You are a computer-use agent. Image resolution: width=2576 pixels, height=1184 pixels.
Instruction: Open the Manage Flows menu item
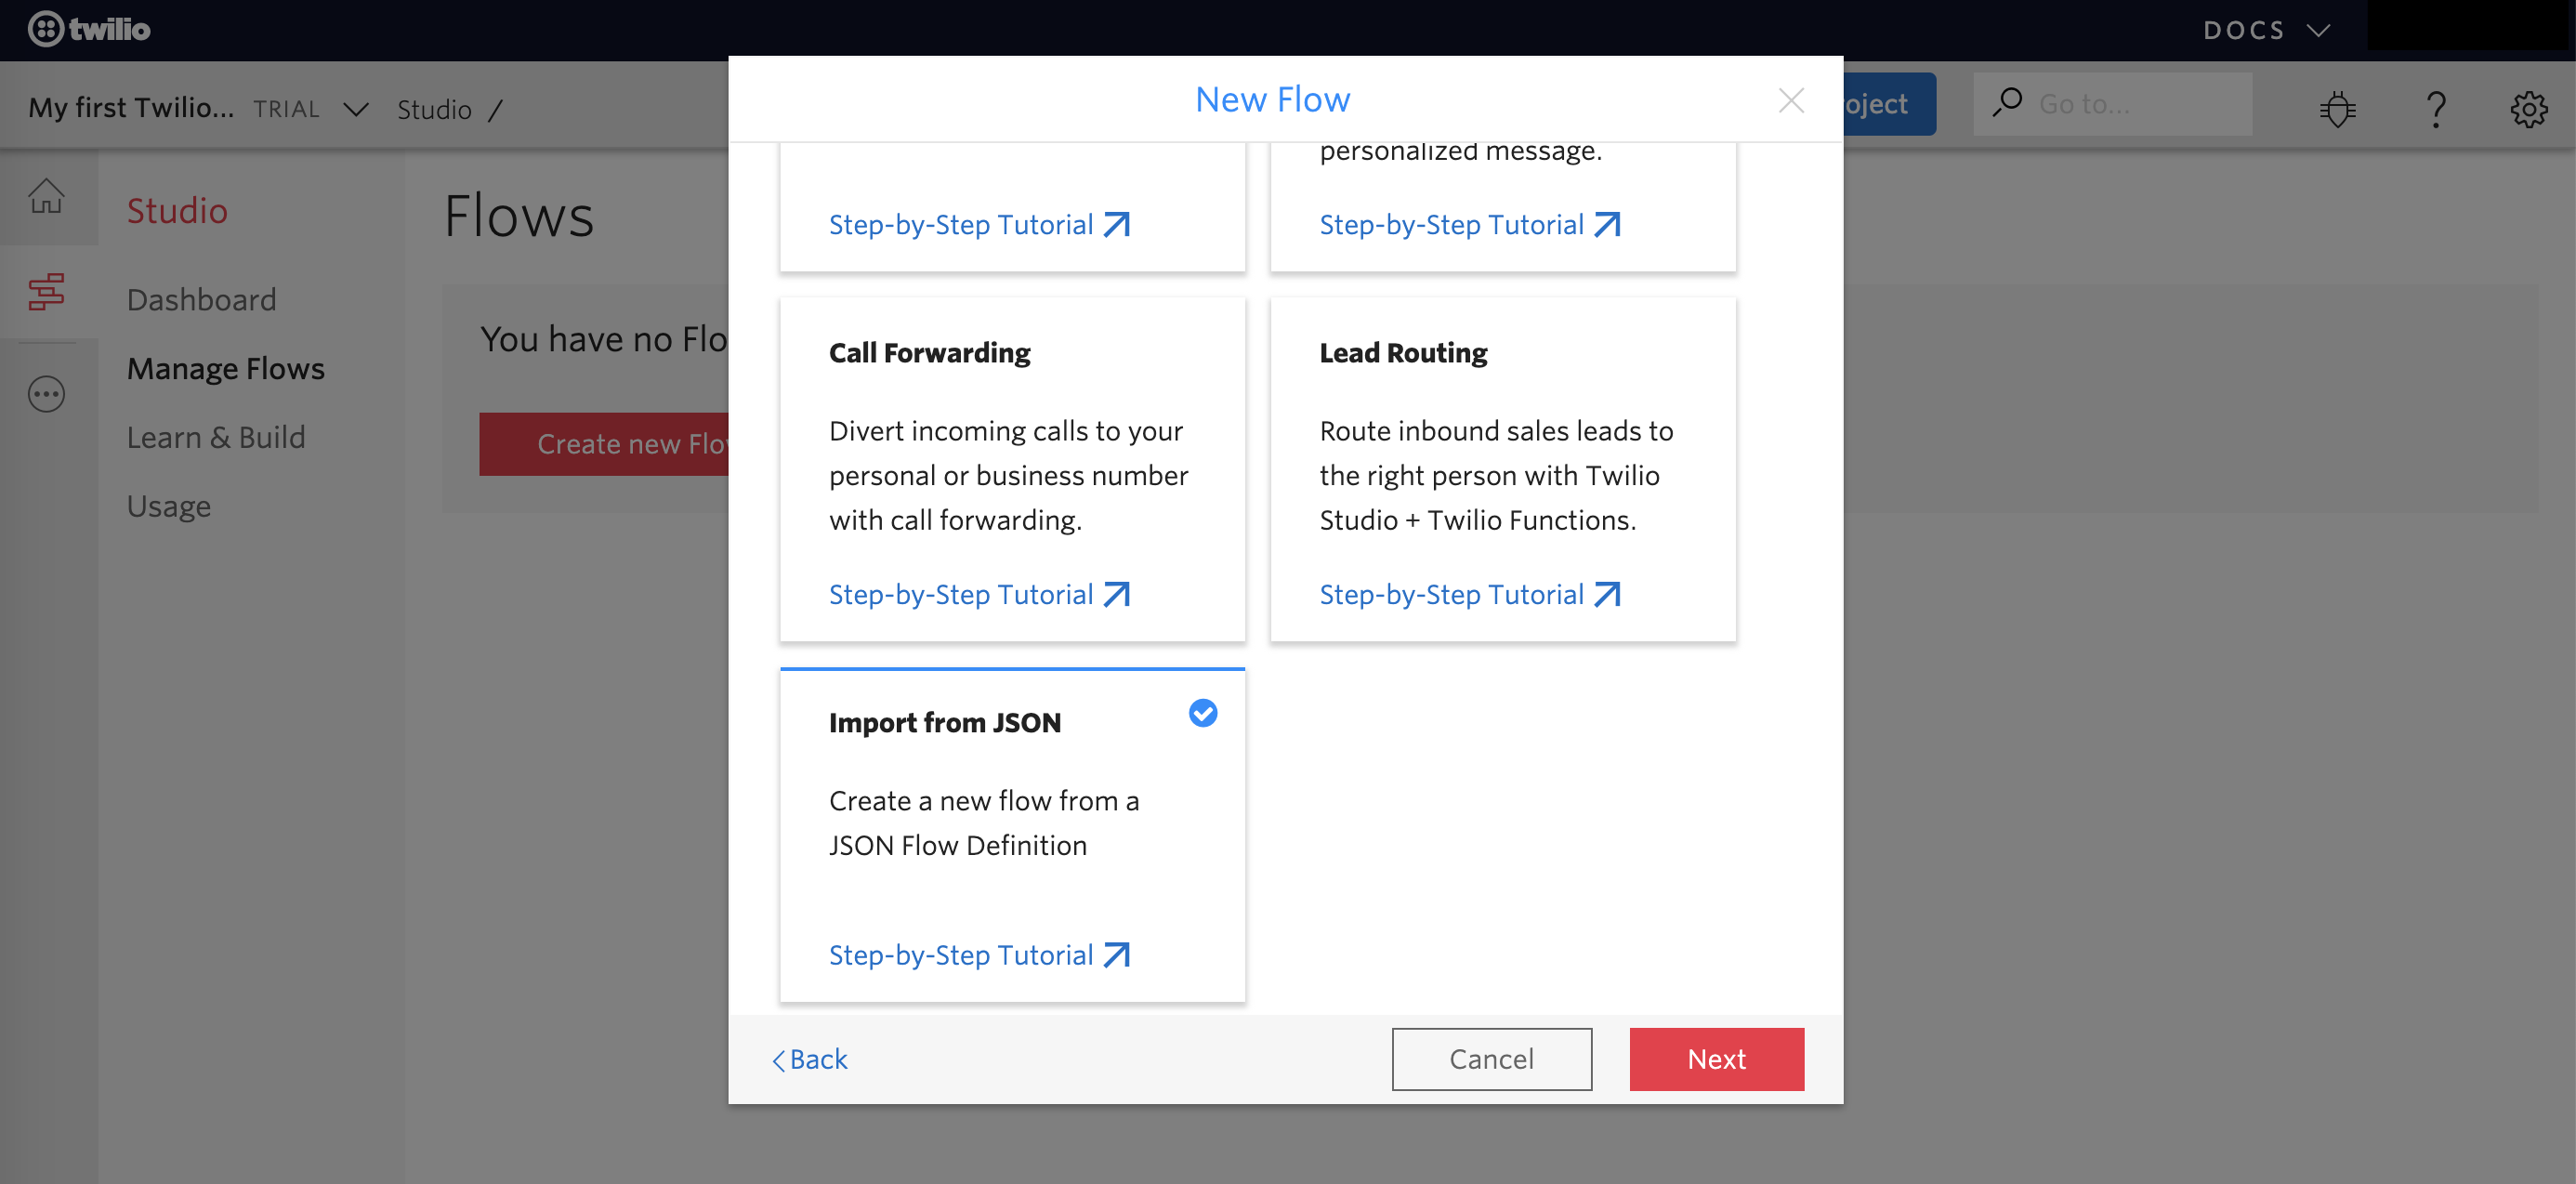tap(227, 368)
